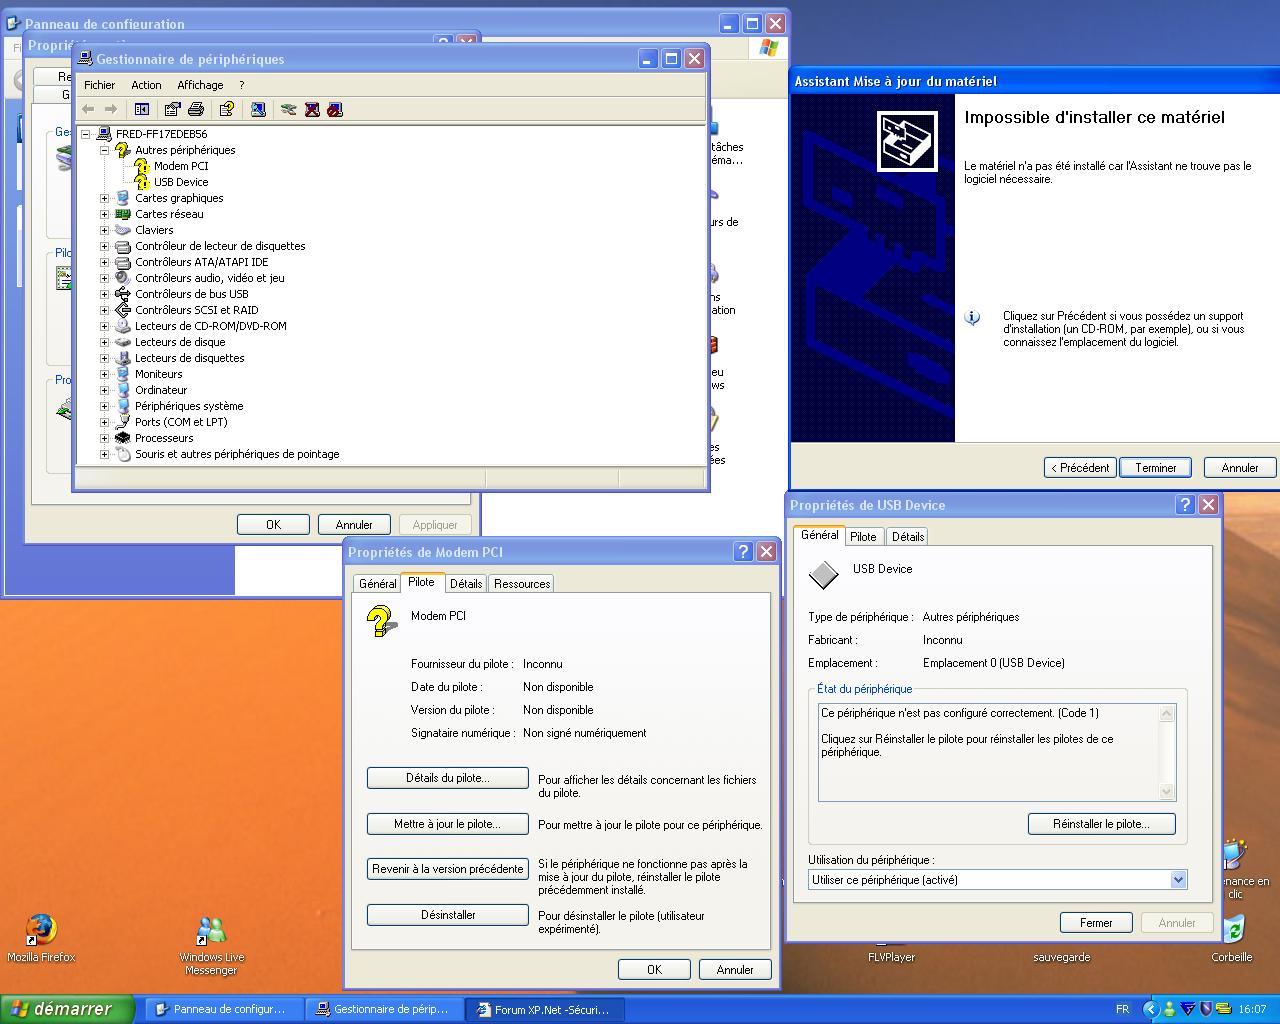
Task: Click the Uninstall device toolbar icon (red X)
Action: [x=312, y=109]
